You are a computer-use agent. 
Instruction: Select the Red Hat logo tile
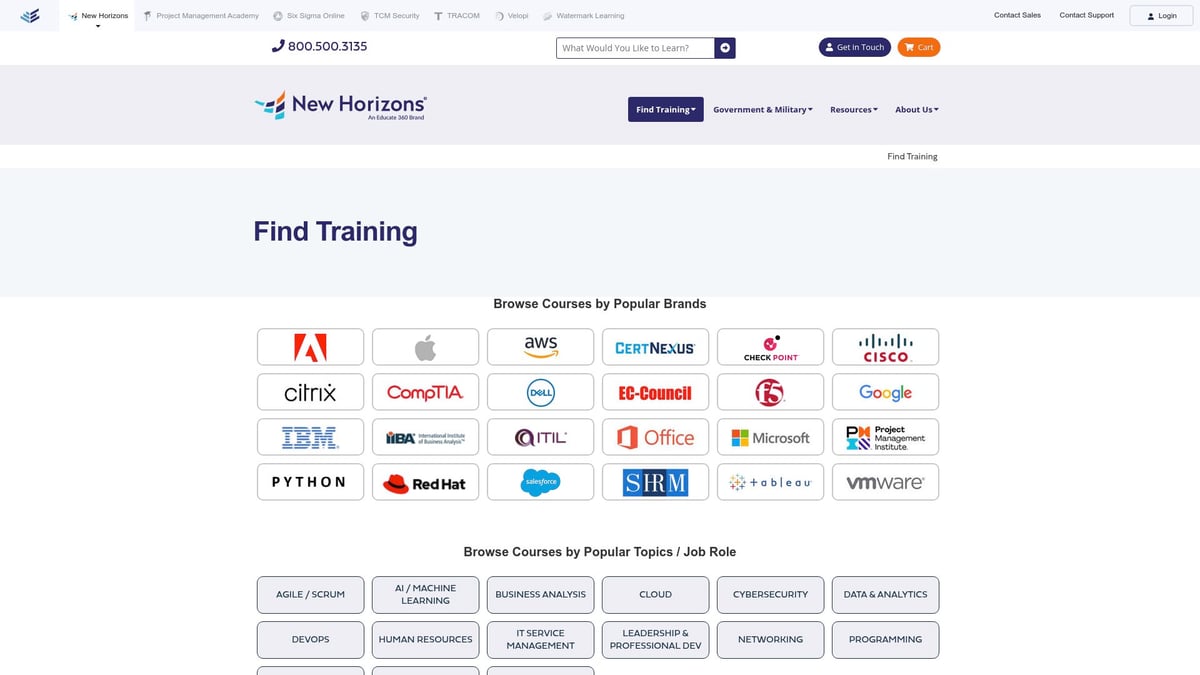[425, 481]
